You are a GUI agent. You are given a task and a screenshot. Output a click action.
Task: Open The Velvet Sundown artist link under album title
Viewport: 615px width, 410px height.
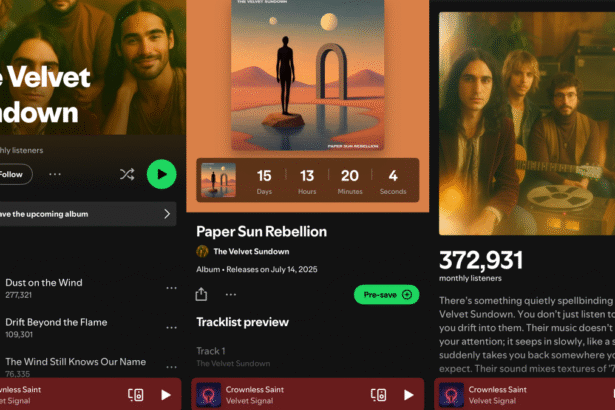[251, 251]
